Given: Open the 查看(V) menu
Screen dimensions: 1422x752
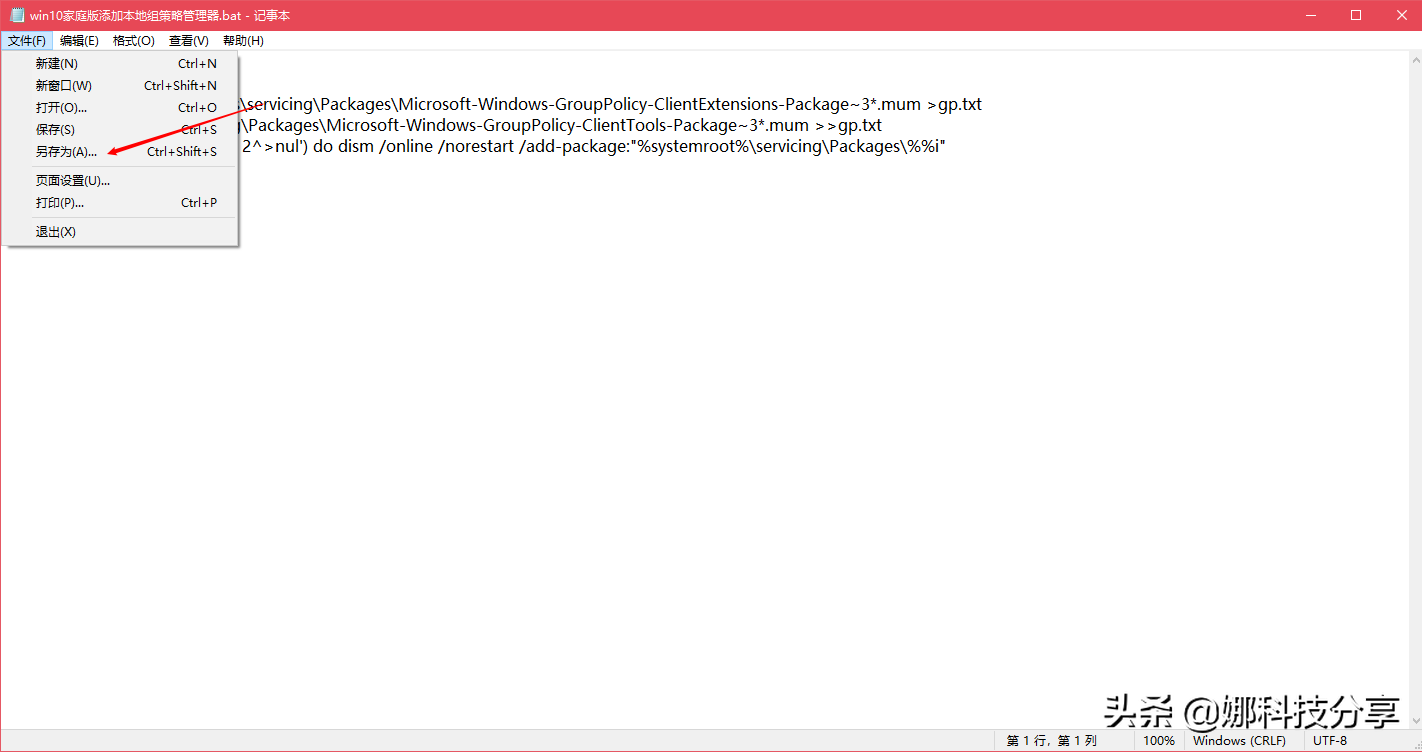Looking at the screenshot, I should (x=189, y=41).
